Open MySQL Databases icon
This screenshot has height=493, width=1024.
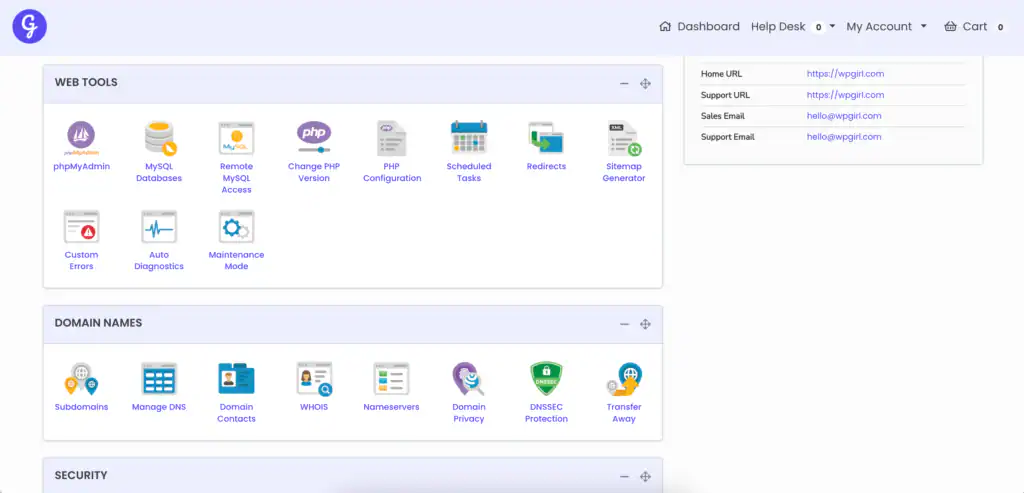tap(159, 138)
